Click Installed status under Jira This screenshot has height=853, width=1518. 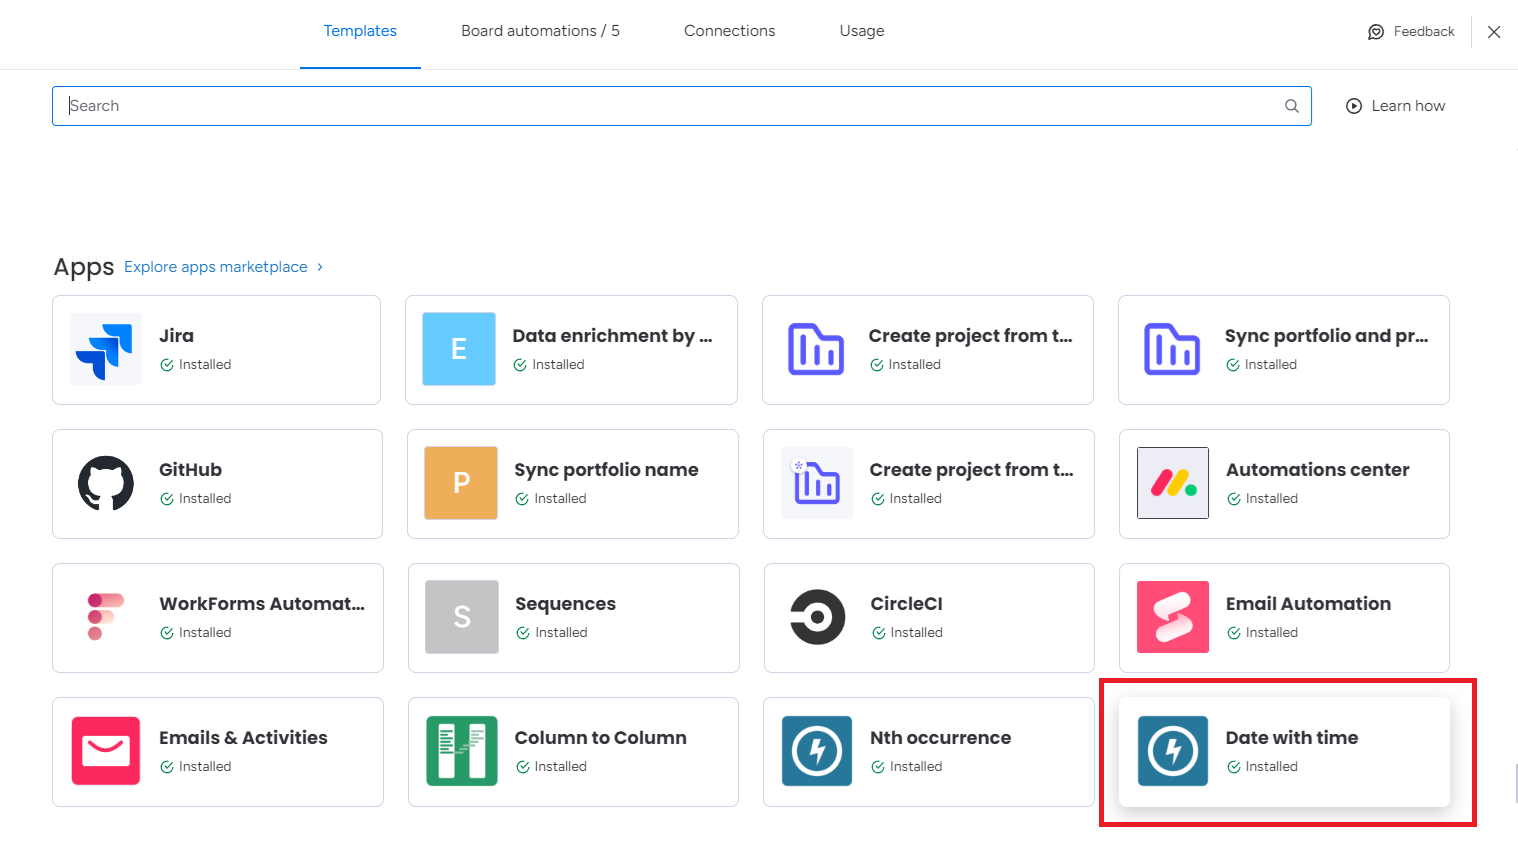[x=196, y=365]
